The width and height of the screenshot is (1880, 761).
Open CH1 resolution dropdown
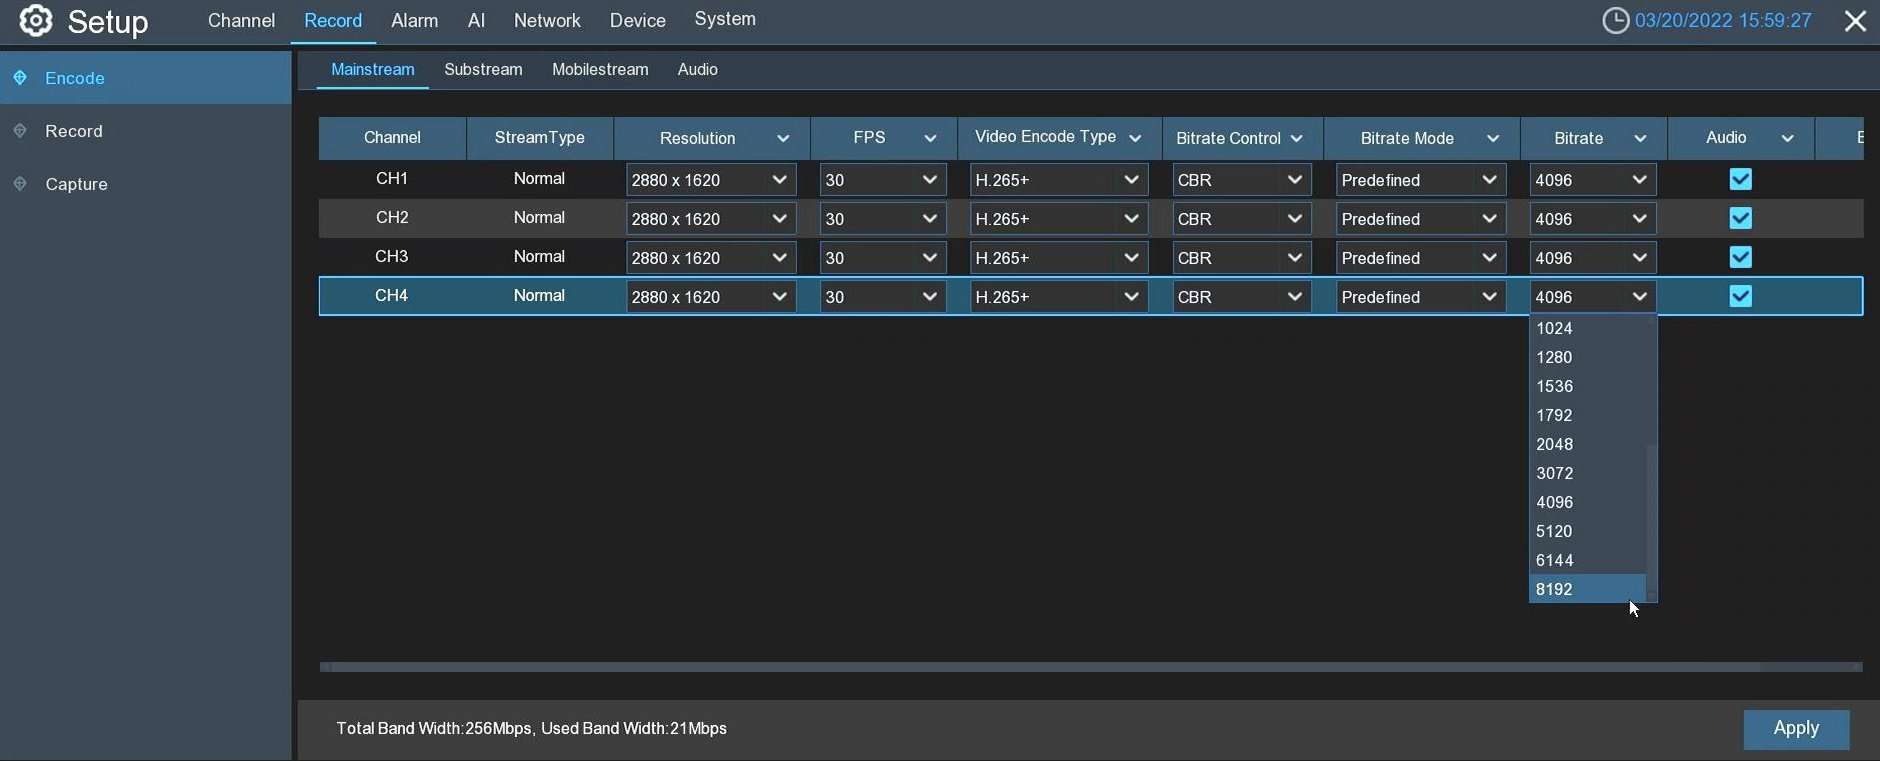(711, 180)
